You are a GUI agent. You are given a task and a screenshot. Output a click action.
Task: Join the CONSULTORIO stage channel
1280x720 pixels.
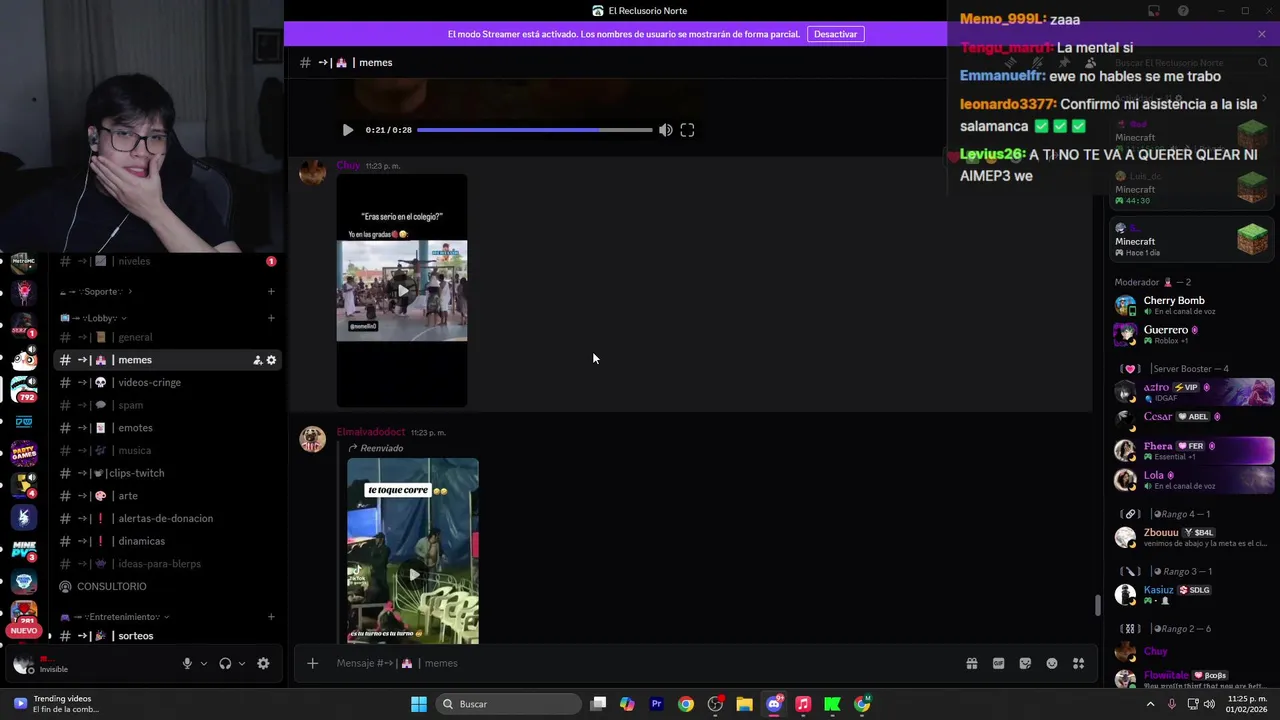(167, 586)
